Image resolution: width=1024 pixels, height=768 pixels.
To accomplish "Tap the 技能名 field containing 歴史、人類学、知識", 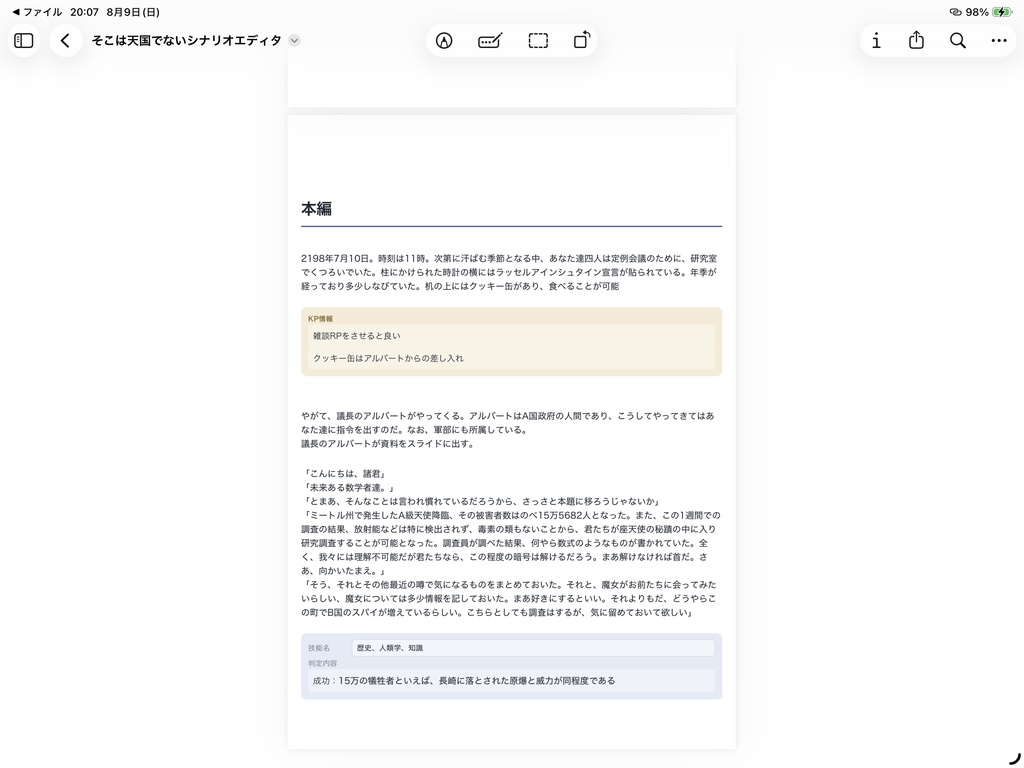I will 533,648.
